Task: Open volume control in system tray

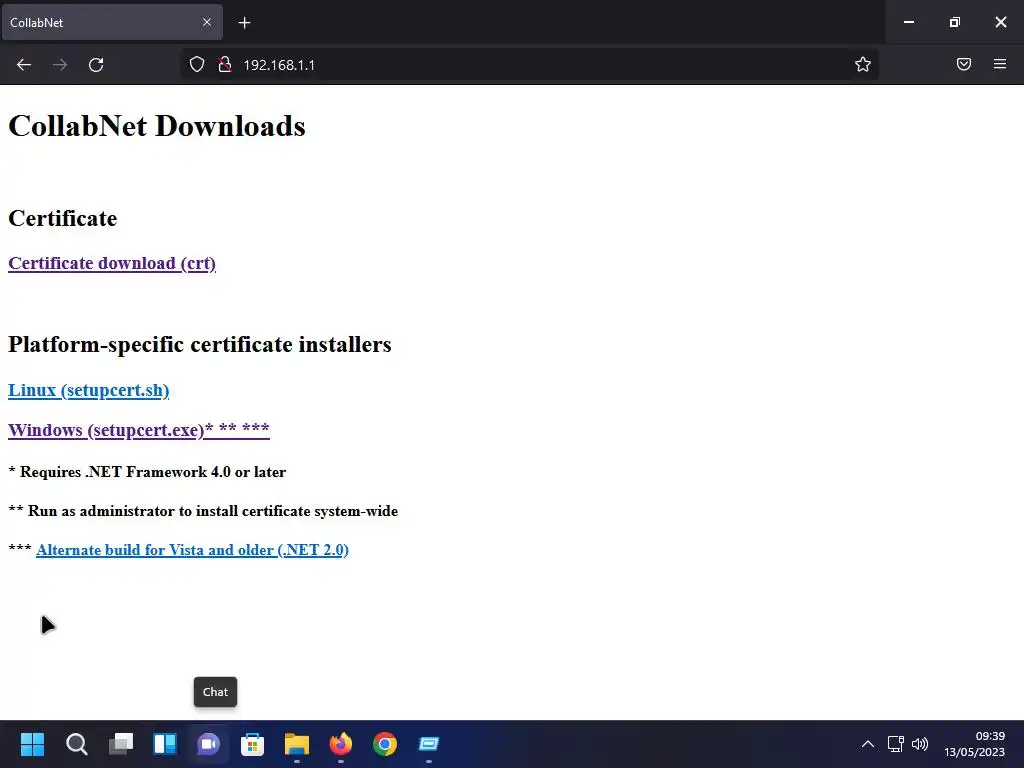Action: [x=920, y=744]
